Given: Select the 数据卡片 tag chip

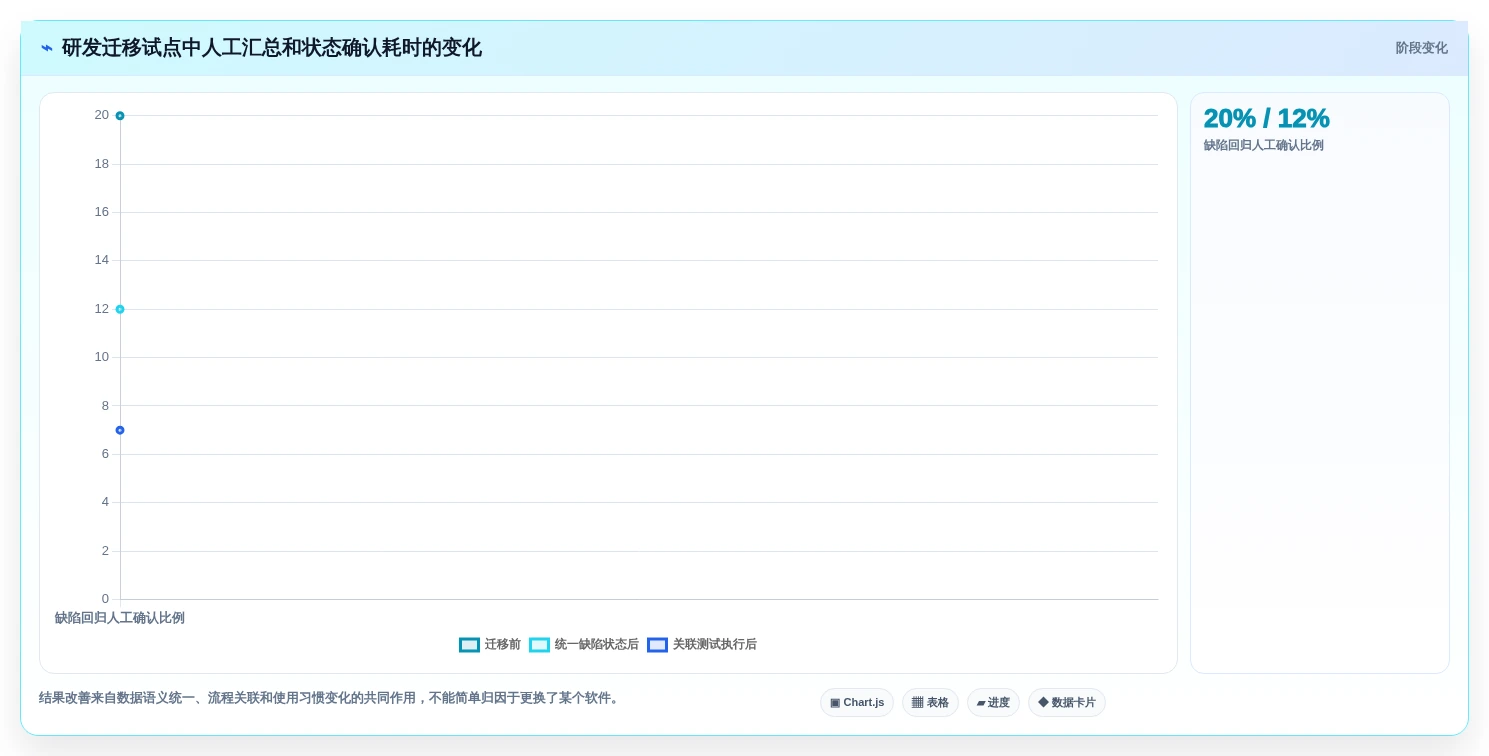Looking at the screenshot, I should tap(1067, 703).
